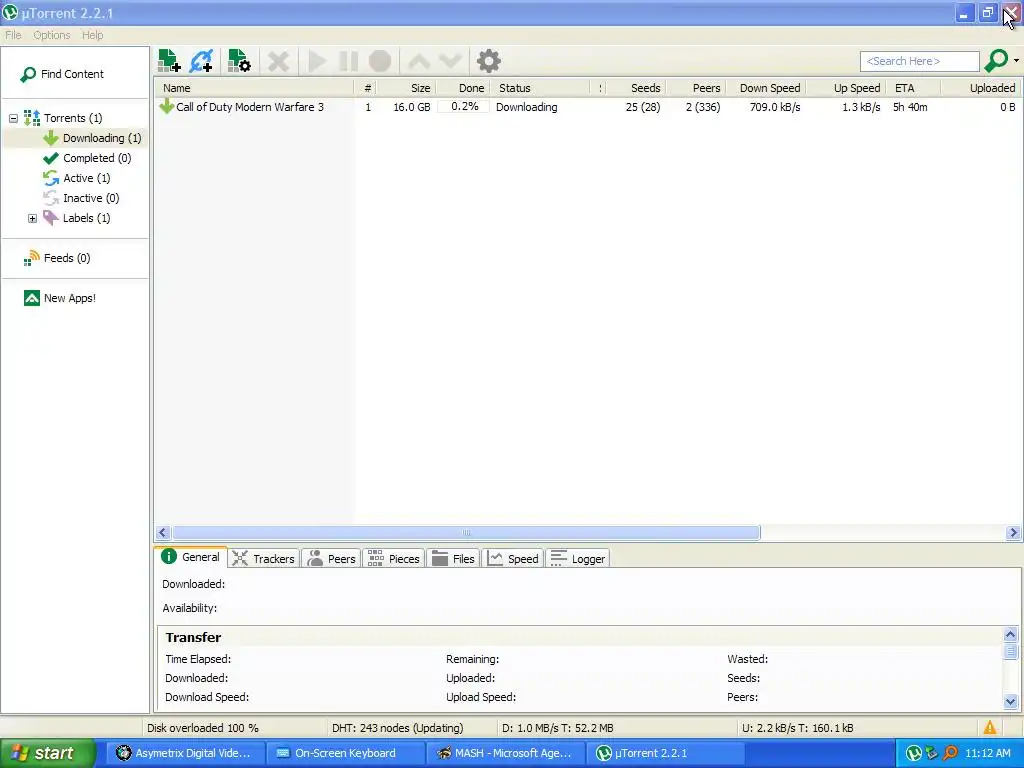Sort by Seeds column header

tap(637, 88)
